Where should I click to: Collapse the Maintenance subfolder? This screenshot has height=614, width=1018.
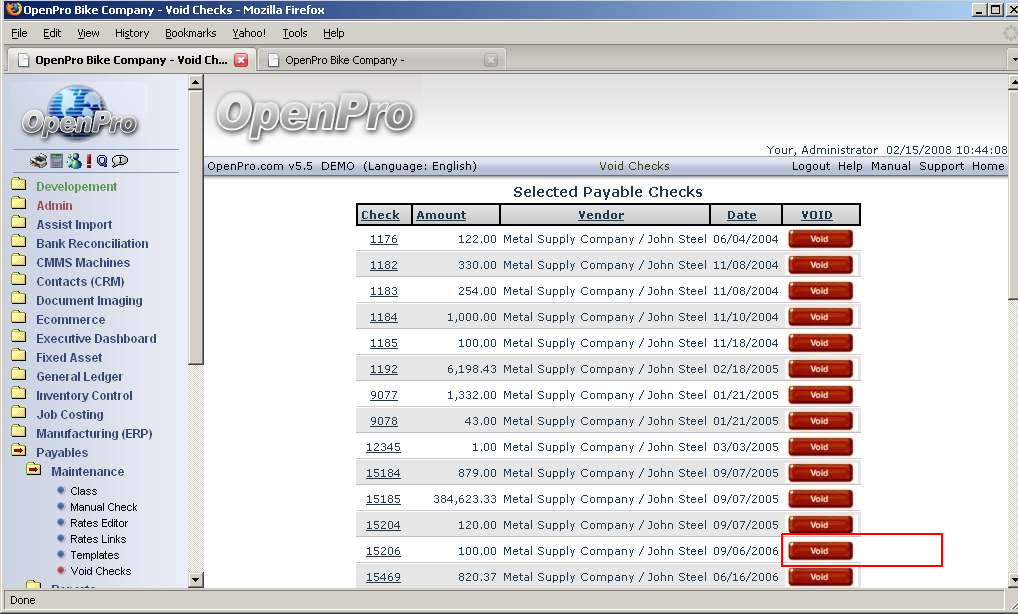tap(34, 472)
